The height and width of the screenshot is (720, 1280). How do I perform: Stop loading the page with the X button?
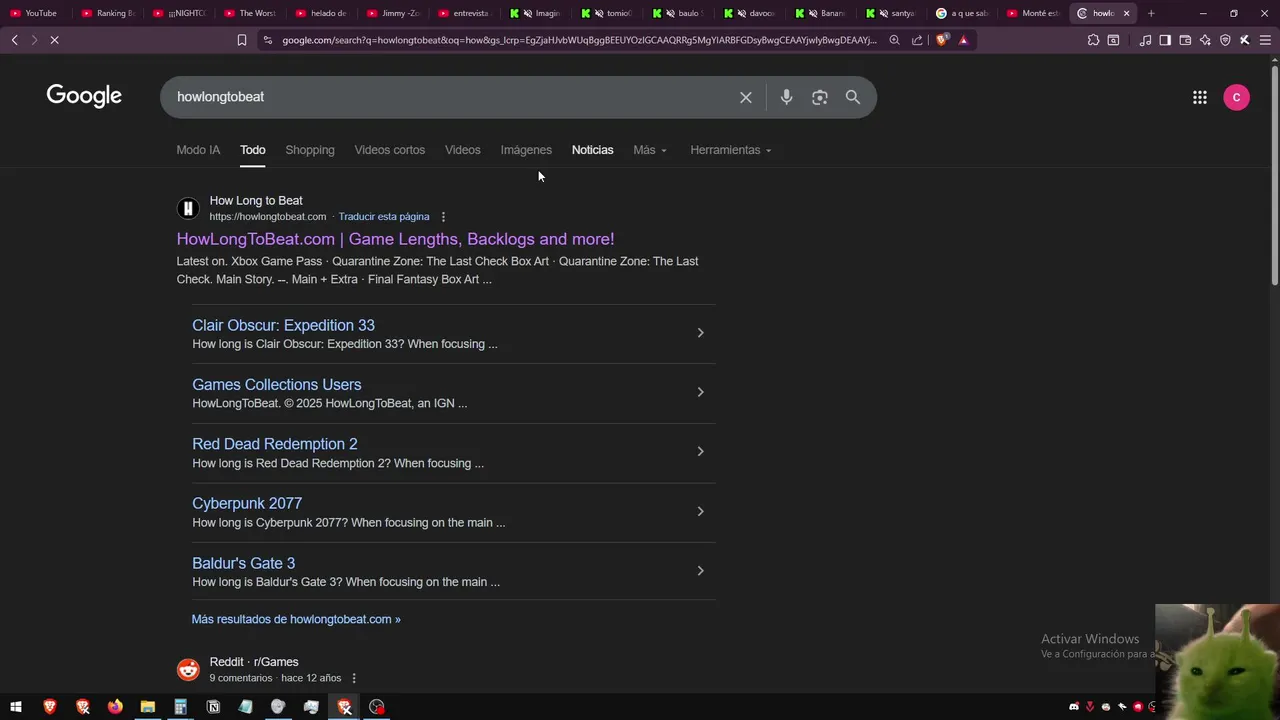point(54,40)
